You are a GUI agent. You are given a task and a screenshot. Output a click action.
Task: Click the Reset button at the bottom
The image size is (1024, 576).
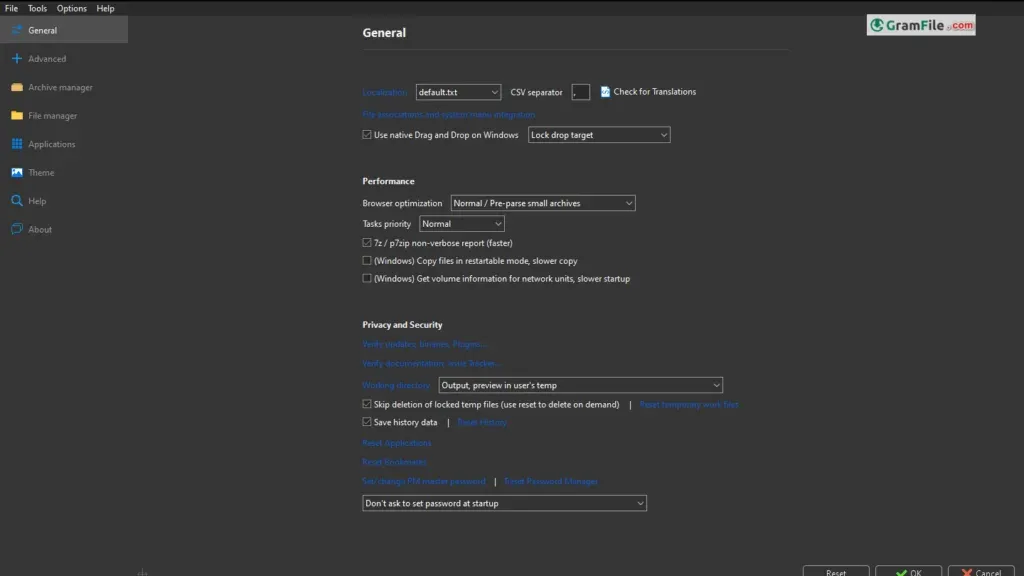pyautogui.click(x=836, y=571)
